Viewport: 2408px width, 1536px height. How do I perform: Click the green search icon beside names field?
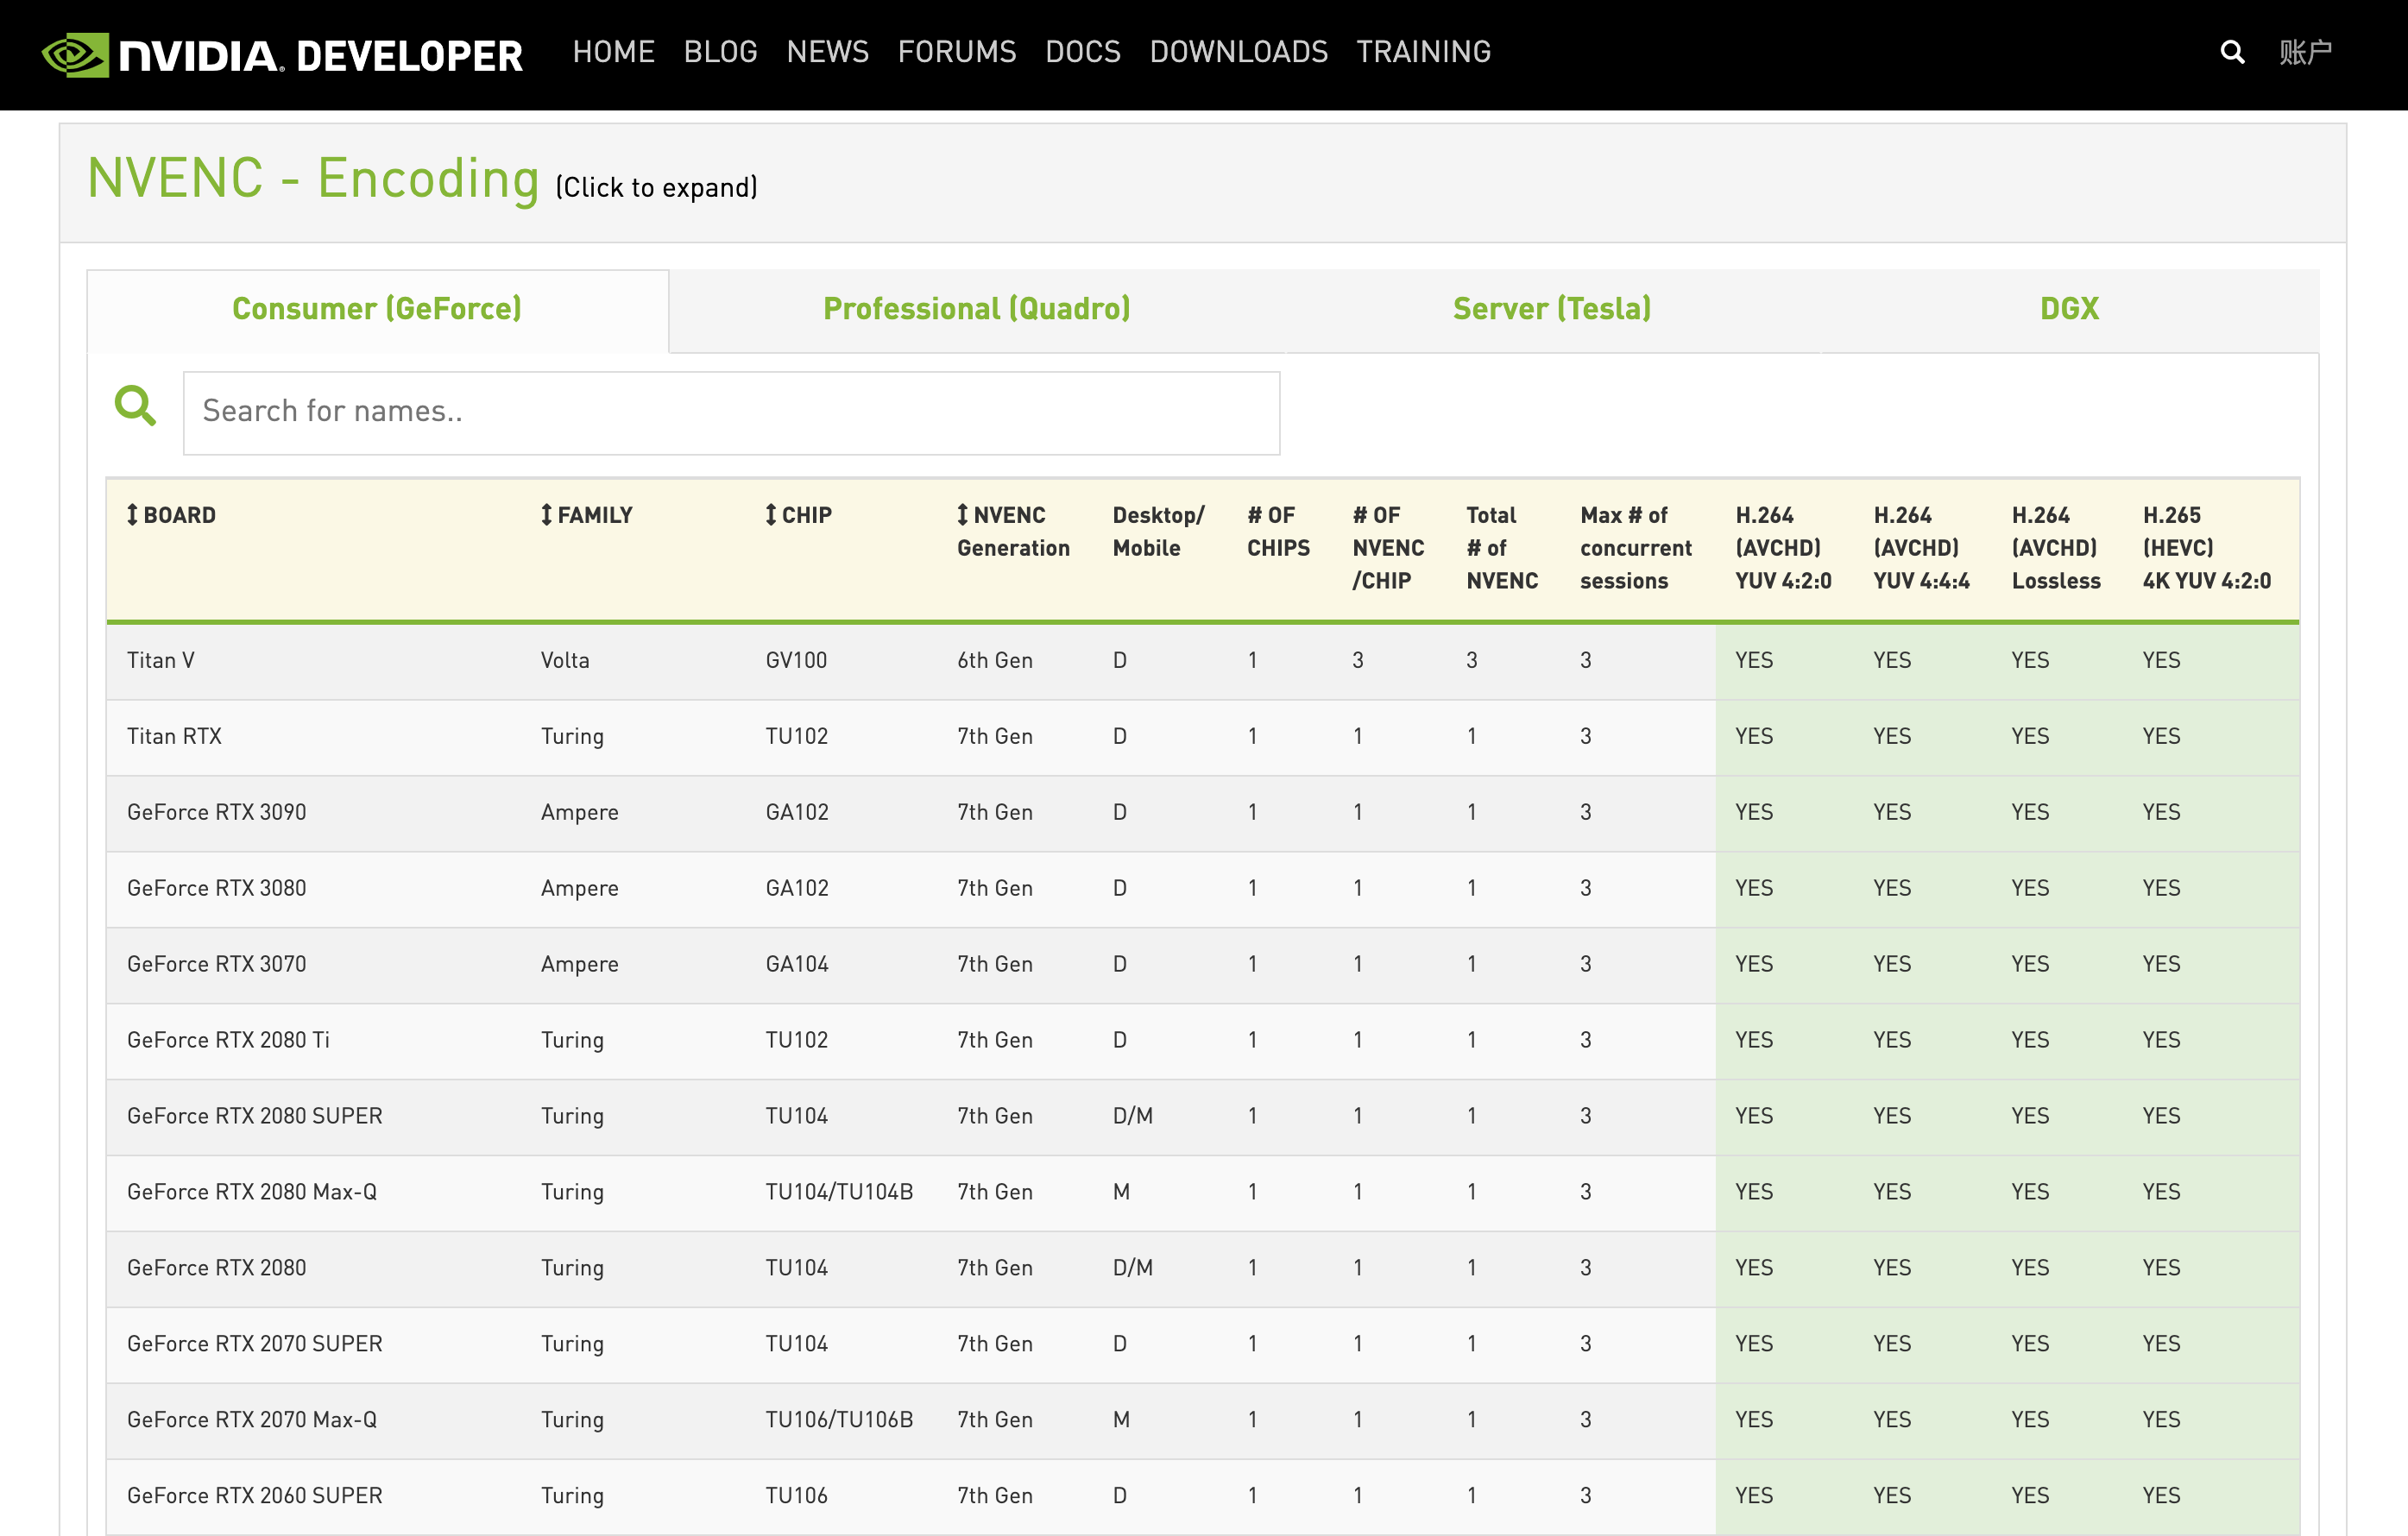tap(135, 406)
